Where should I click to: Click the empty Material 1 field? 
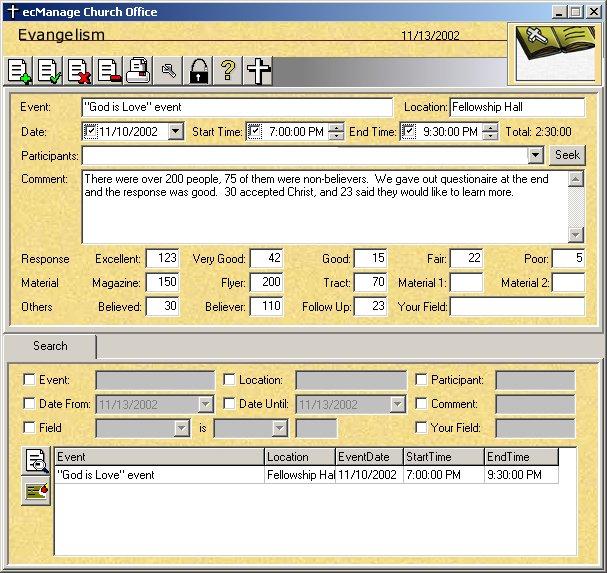coord(466,282)
